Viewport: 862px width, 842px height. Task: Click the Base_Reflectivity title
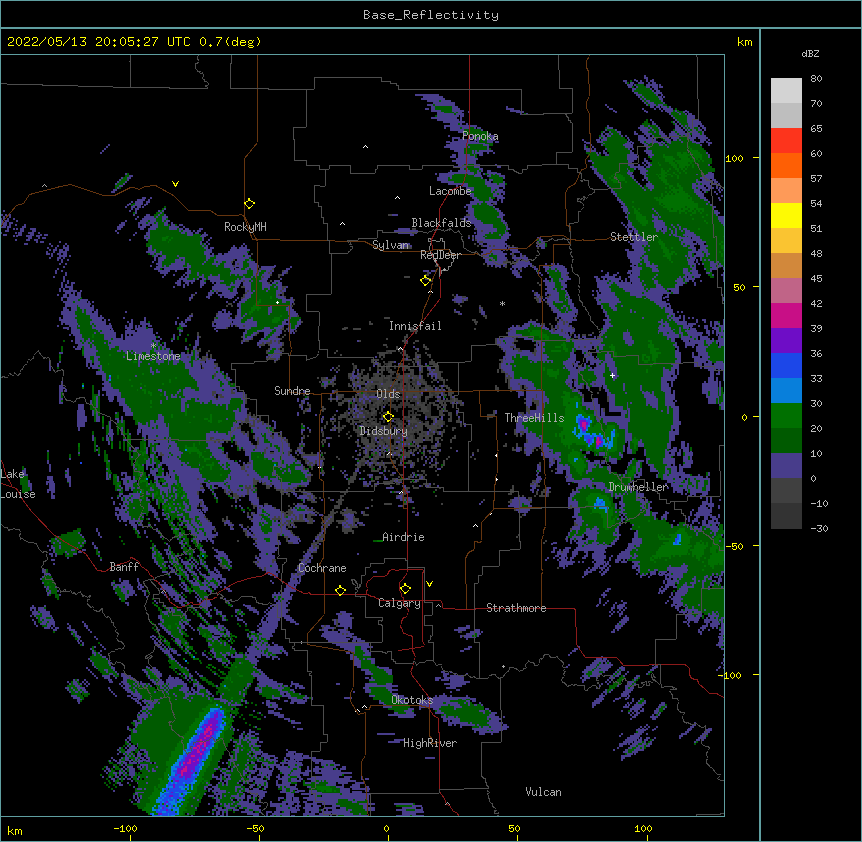[431, 15]
